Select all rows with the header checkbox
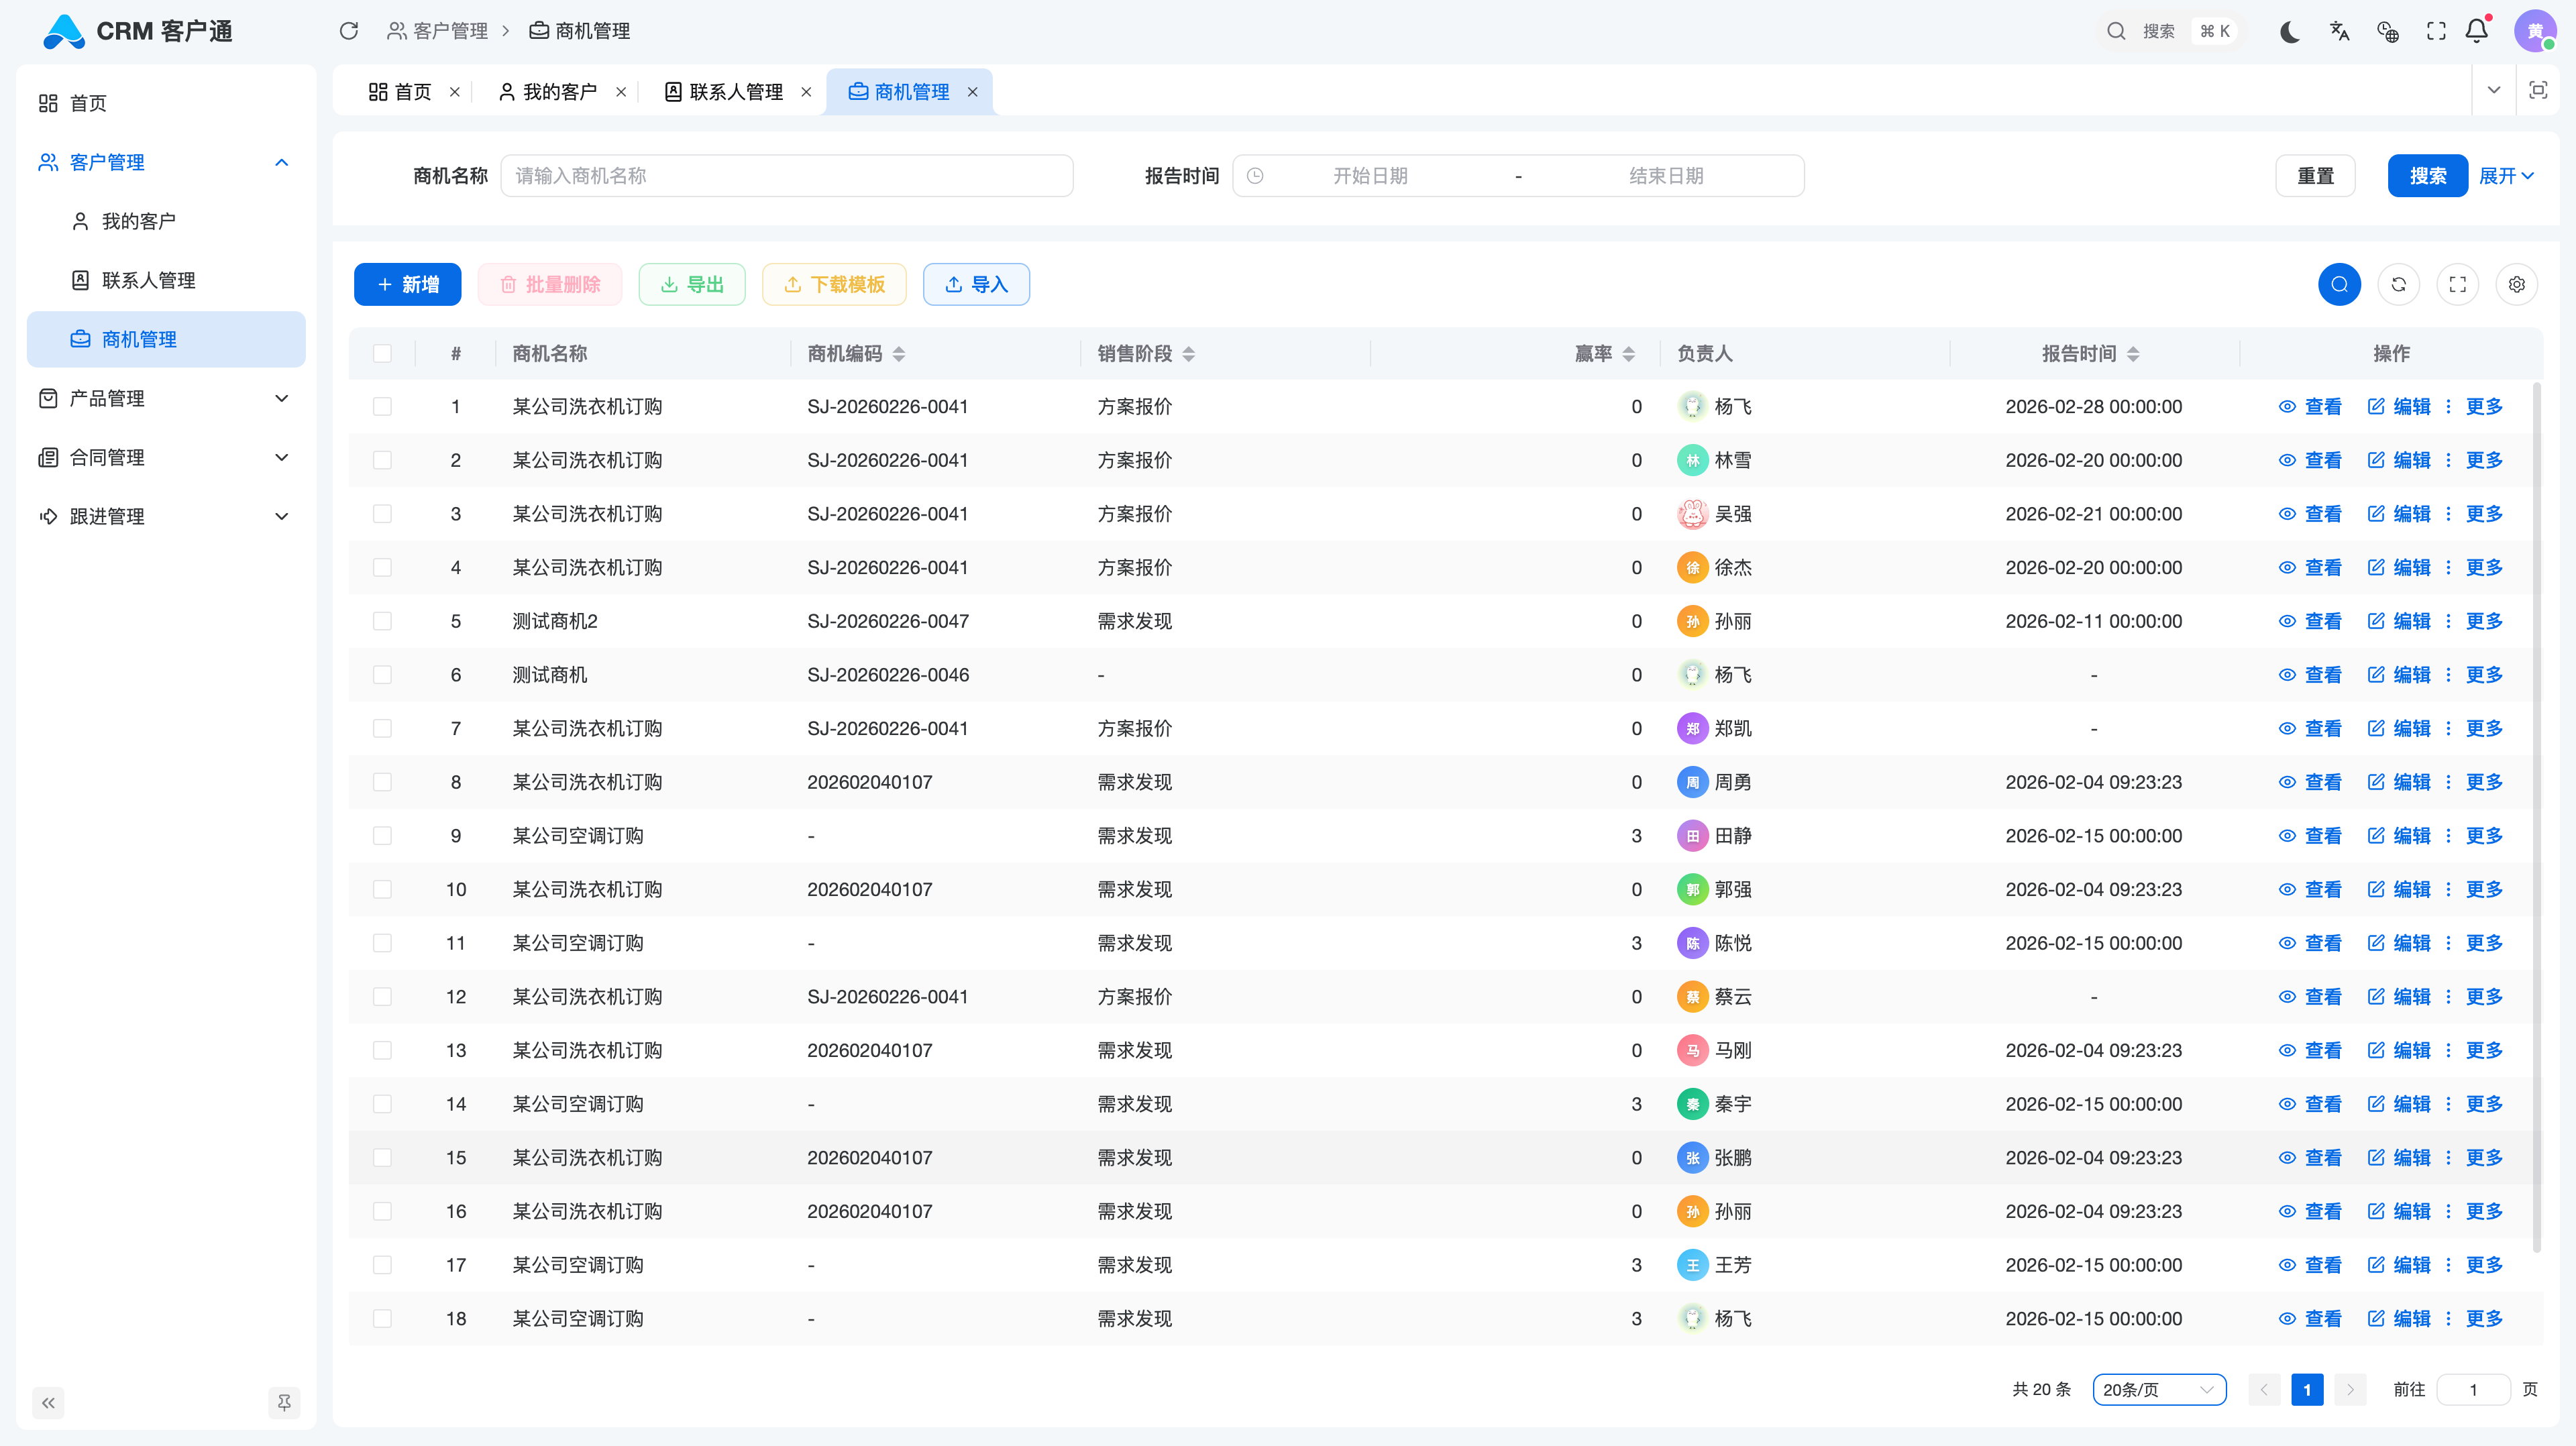Viewport: 2576px width, 1446px height. tap(383, 353)
